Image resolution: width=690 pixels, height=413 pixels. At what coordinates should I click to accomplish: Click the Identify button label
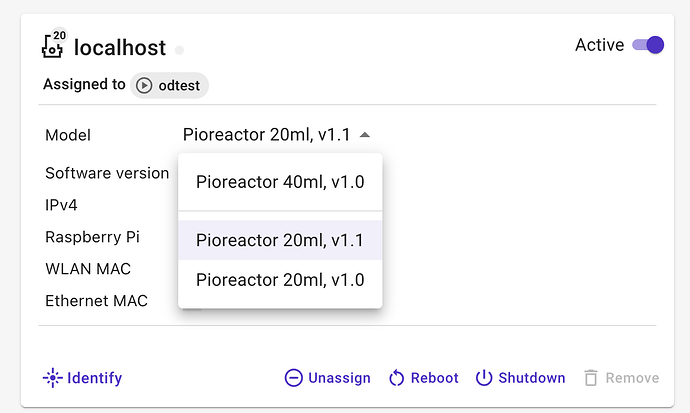coord(95,378)
